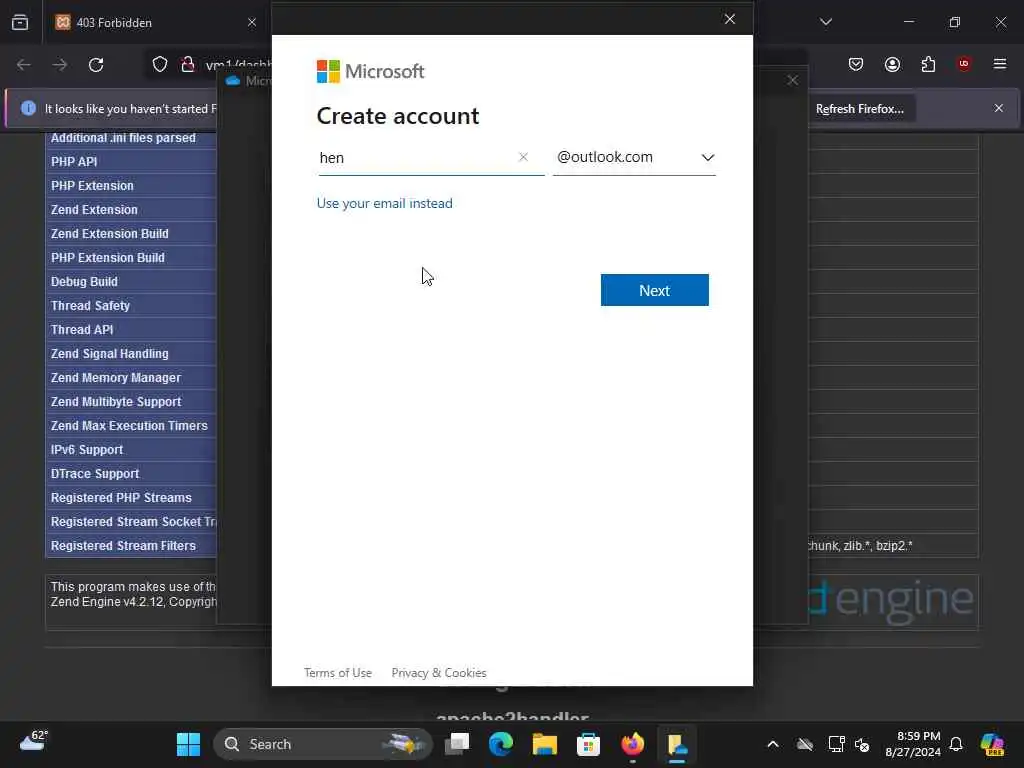
Task: Reload the page in Firefox
Action: click(96, 65)
